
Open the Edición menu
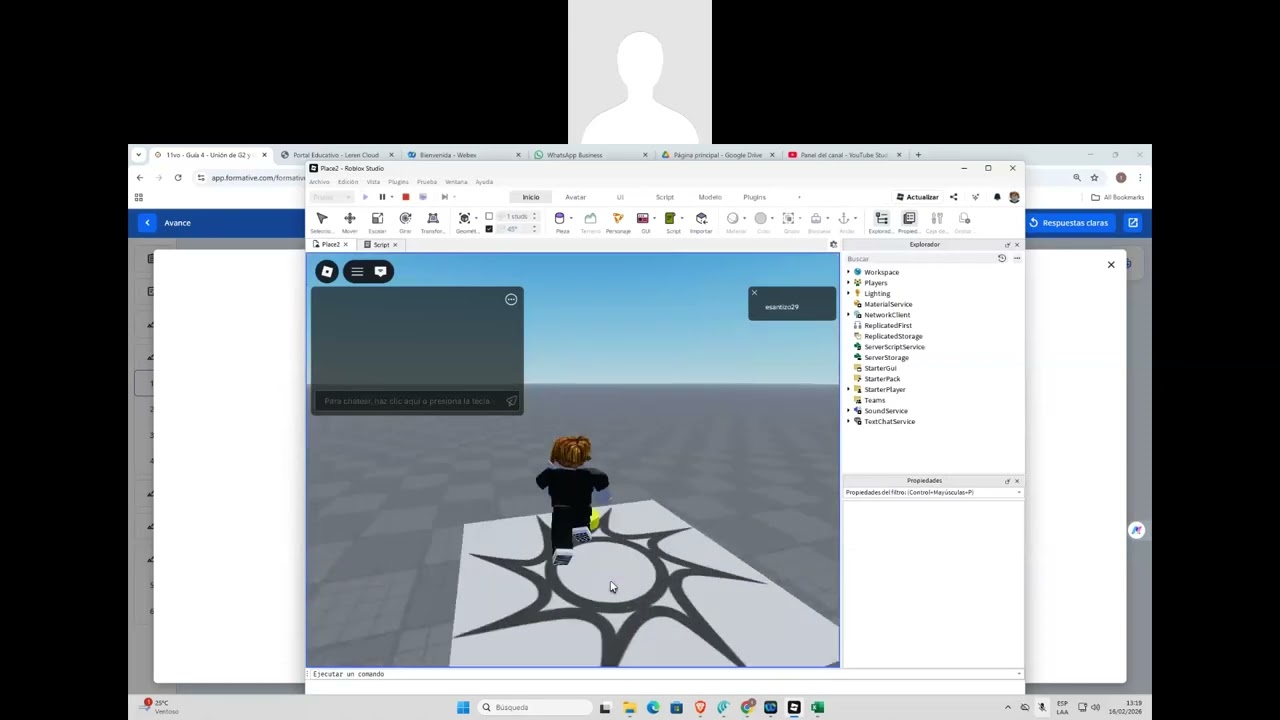(x=348, y=182)
